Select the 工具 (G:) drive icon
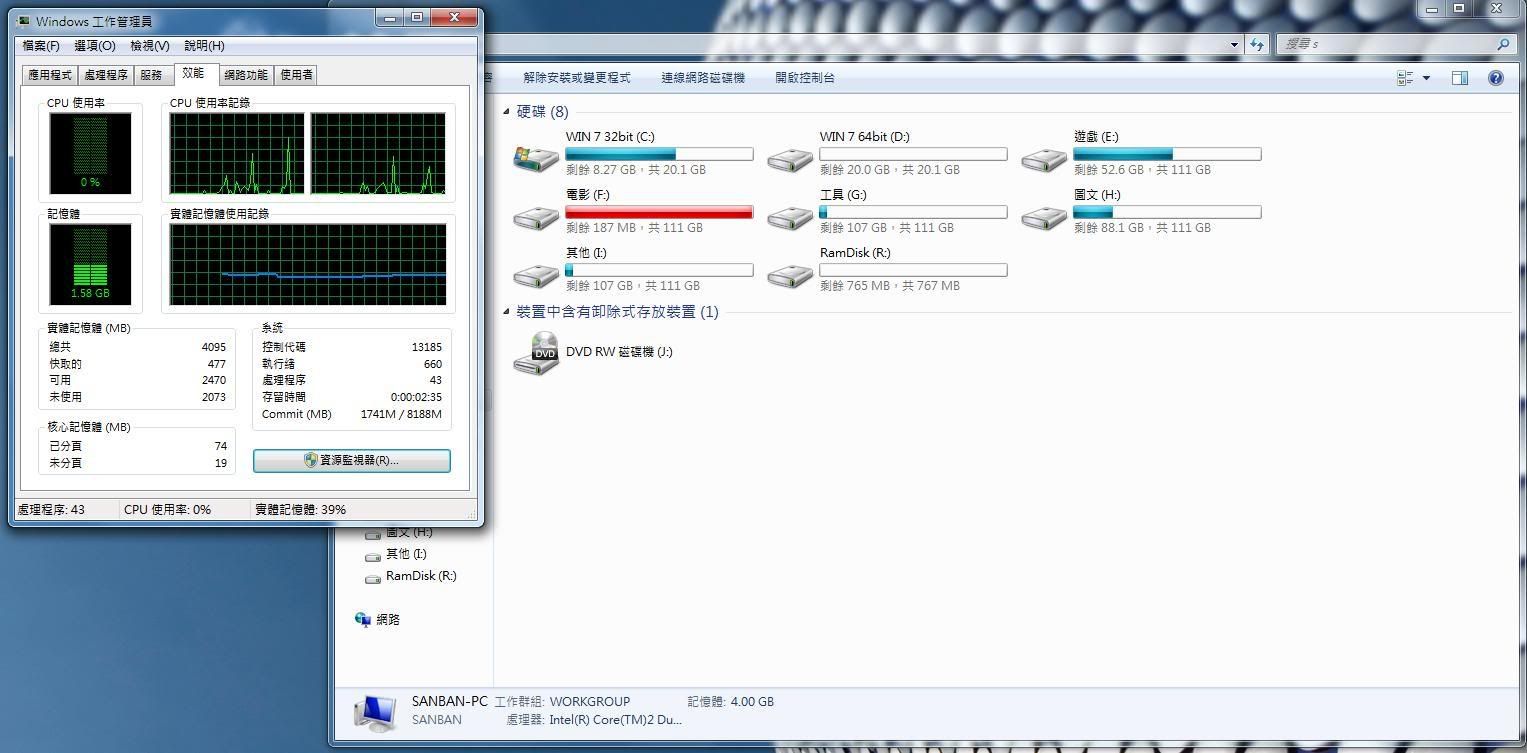Screen dimensions: 1527x753 tap(790, 216)
